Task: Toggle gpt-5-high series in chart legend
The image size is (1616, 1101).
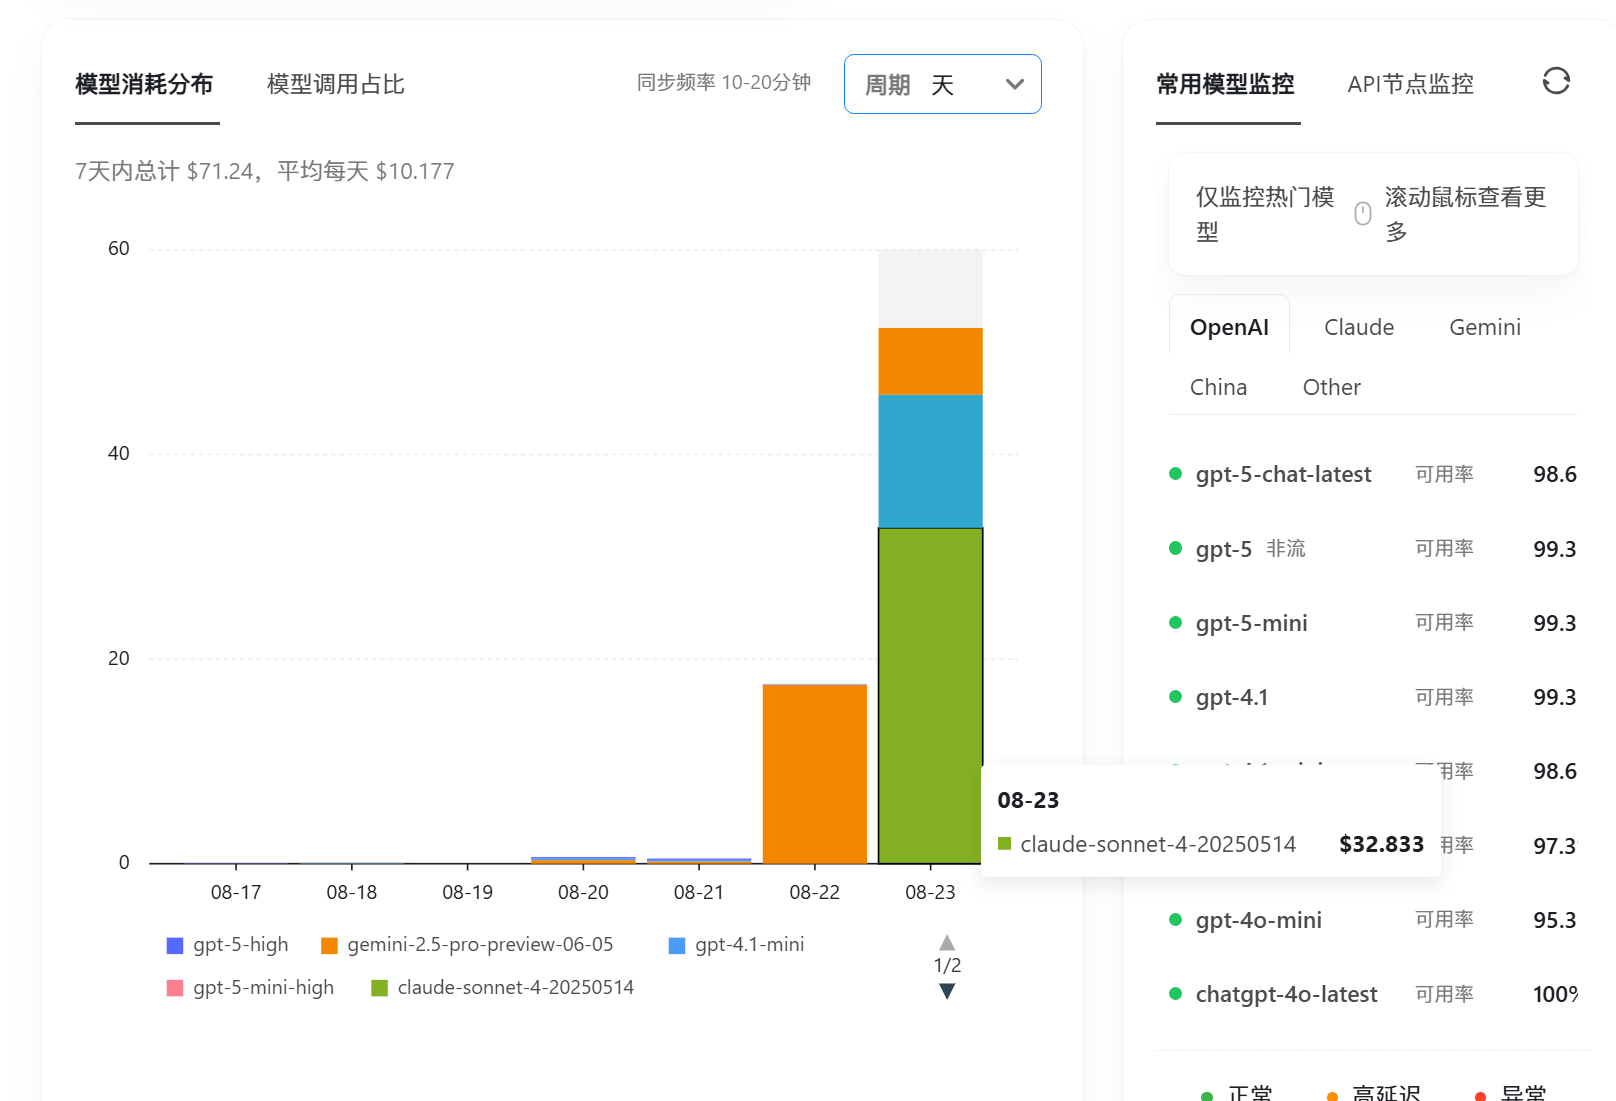Action: pos(228,945)
